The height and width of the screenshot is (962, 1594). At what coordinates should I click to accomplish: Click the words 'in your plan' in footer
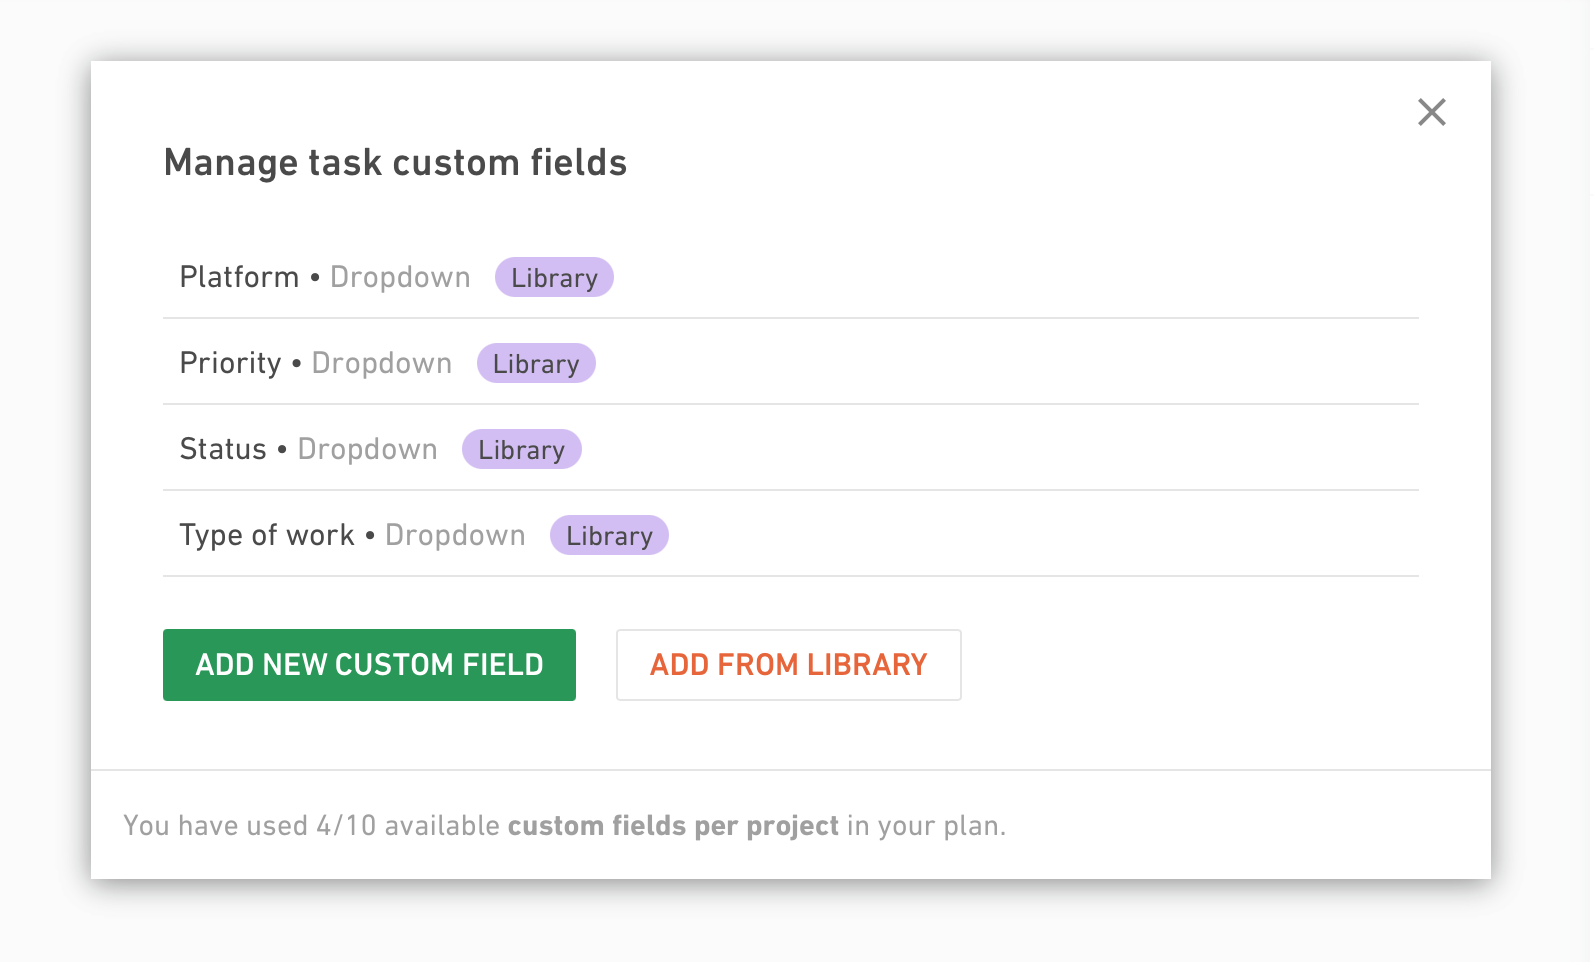[x=926, y=826]
